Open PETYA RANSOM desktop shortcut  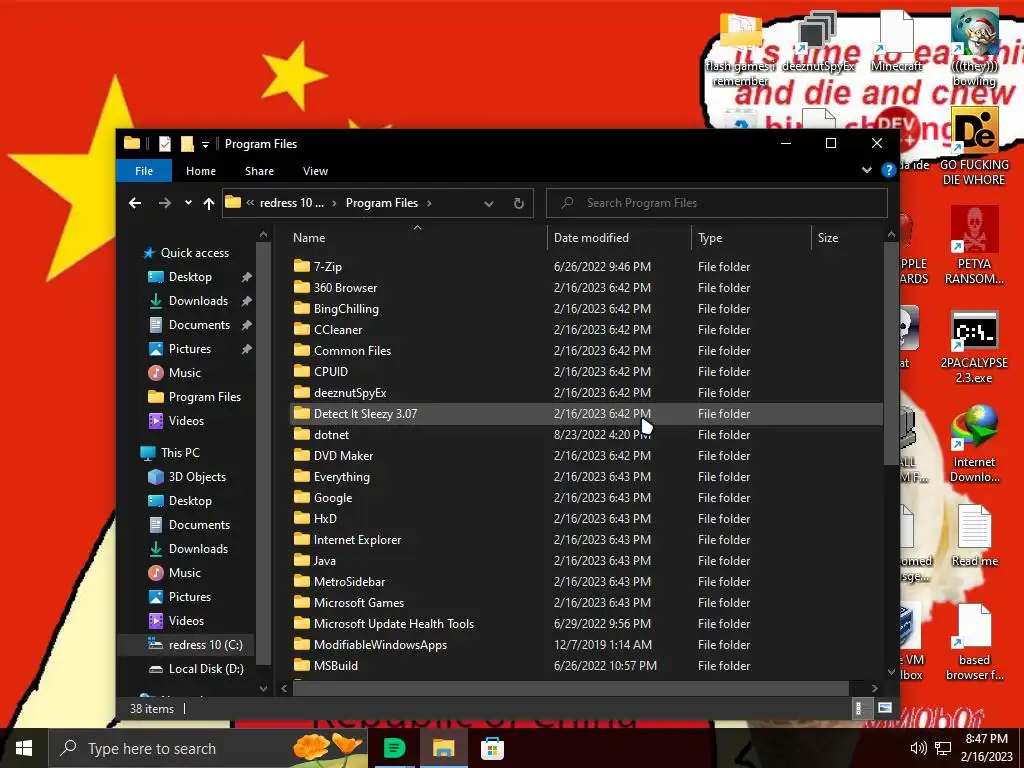tap(974, 245)
